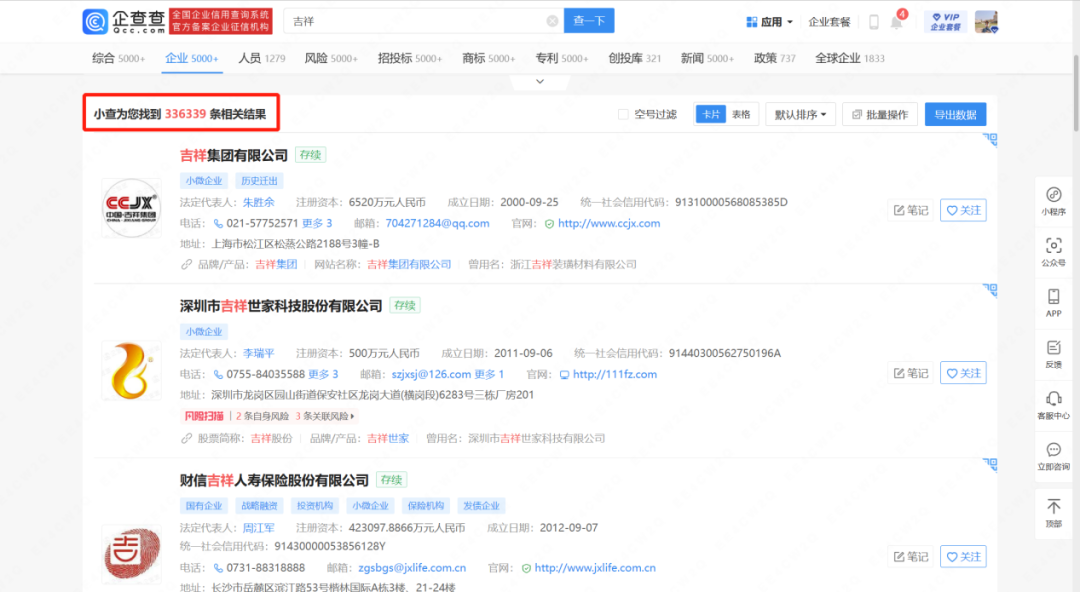The height and width of the screenshot is (592, 1080).
Task: Select 招投标 tab
Action: pyautogui.click(x=410, y=59)
